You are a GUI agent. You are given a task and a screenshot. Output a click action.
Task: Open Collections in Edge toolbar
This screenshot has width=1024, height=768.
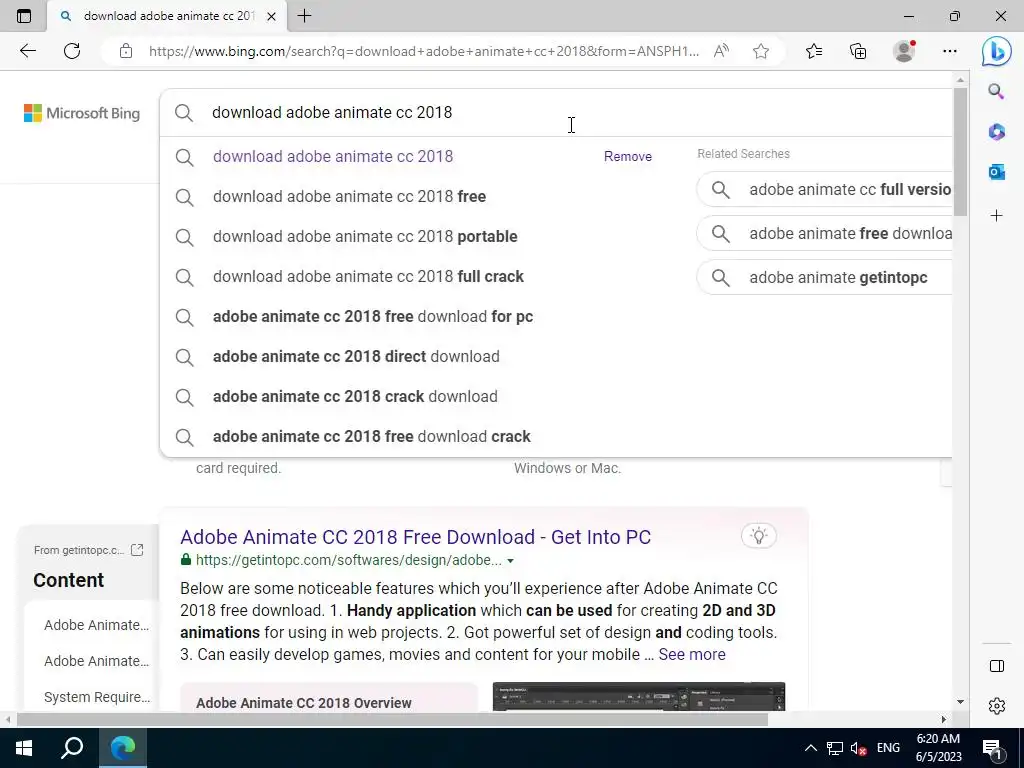click(858, 51)
